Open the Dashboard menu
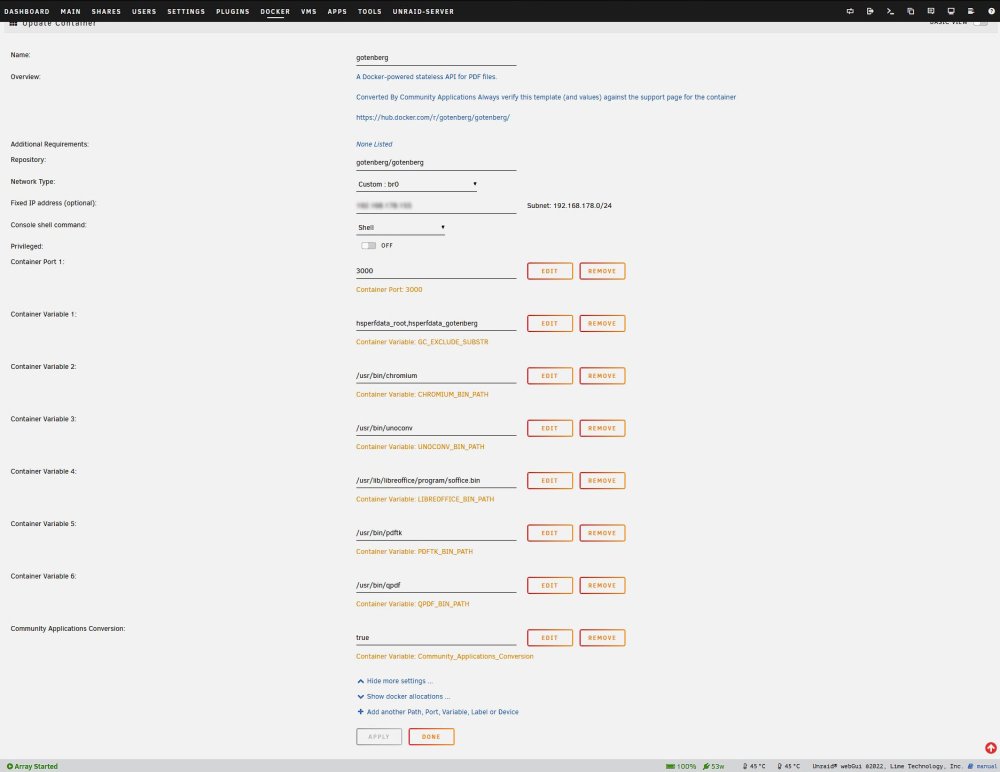The height and width of the screenshot is (772, 1000). pos(27,11)
